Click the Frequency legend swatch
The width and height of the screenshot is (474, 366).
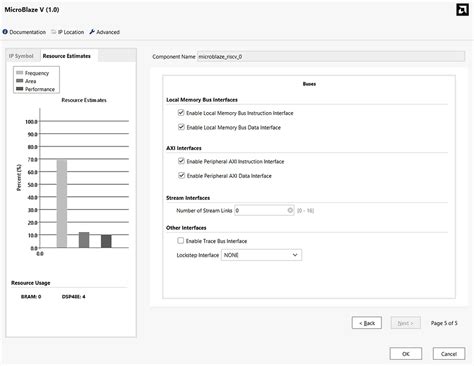click(x=20, y=73)
